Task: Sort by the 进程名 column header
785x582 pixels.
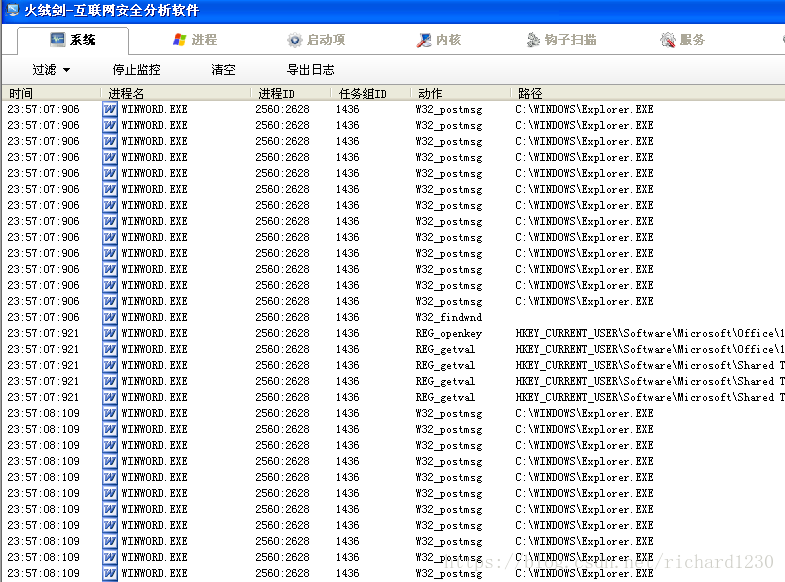Action: (x=176, y=93)
